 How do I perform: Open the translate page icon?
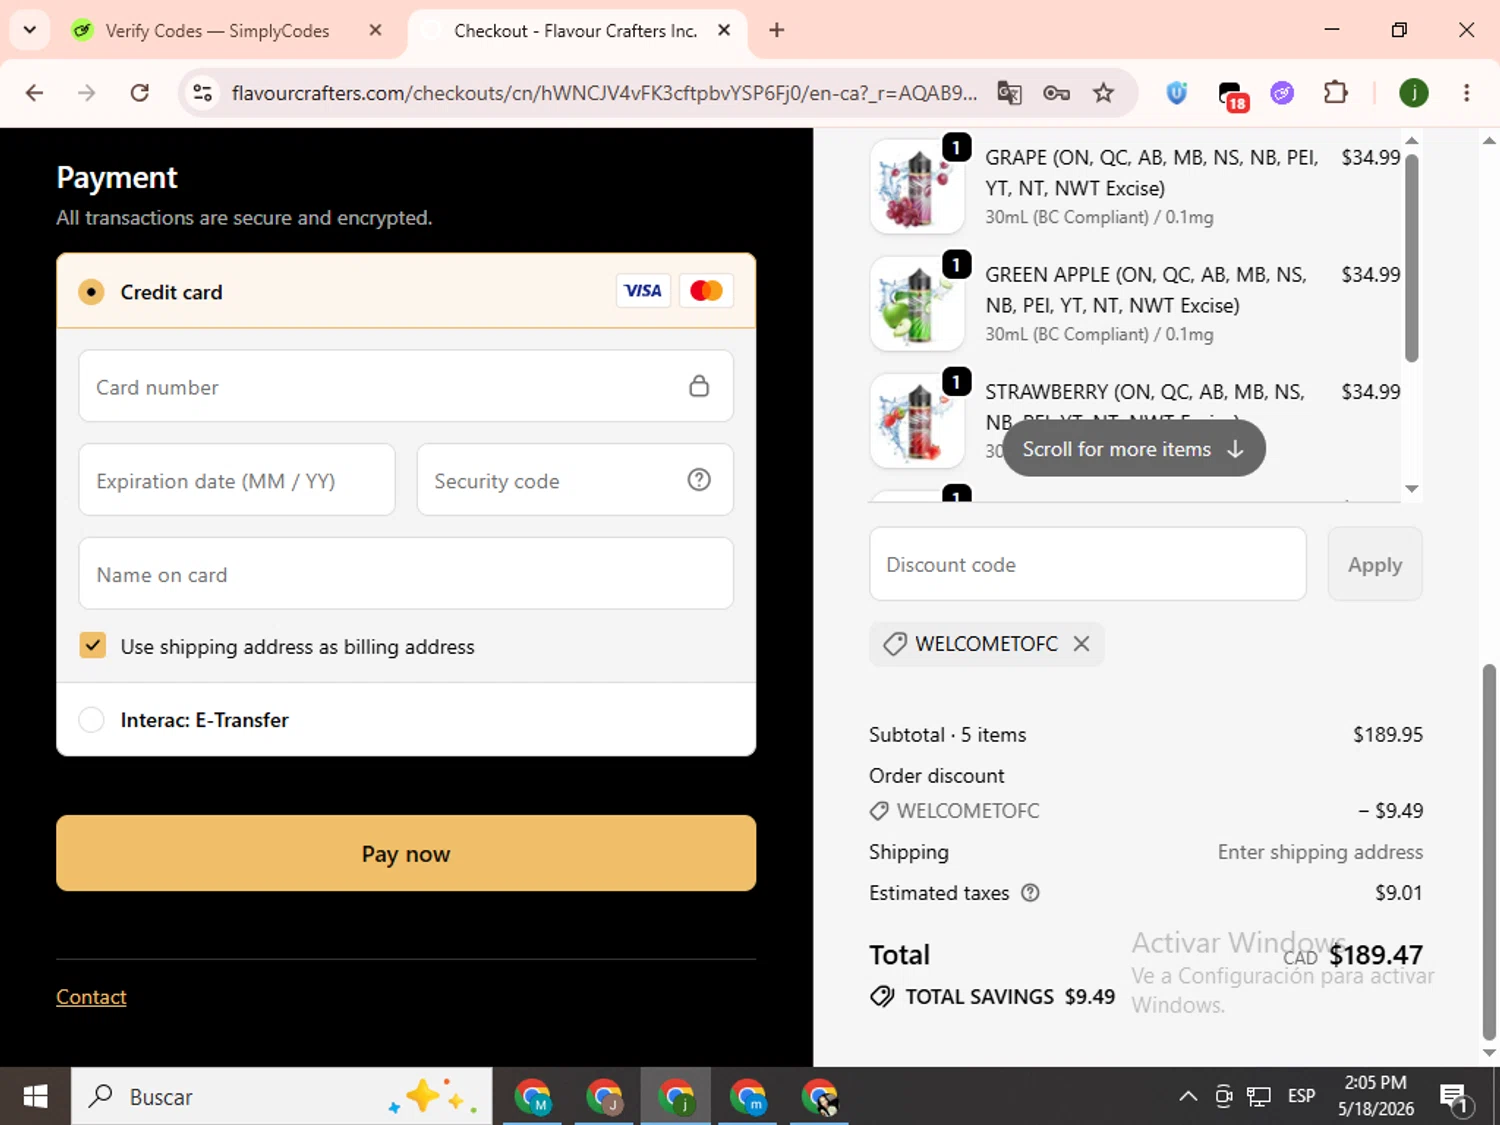[x=1009, y=93]
